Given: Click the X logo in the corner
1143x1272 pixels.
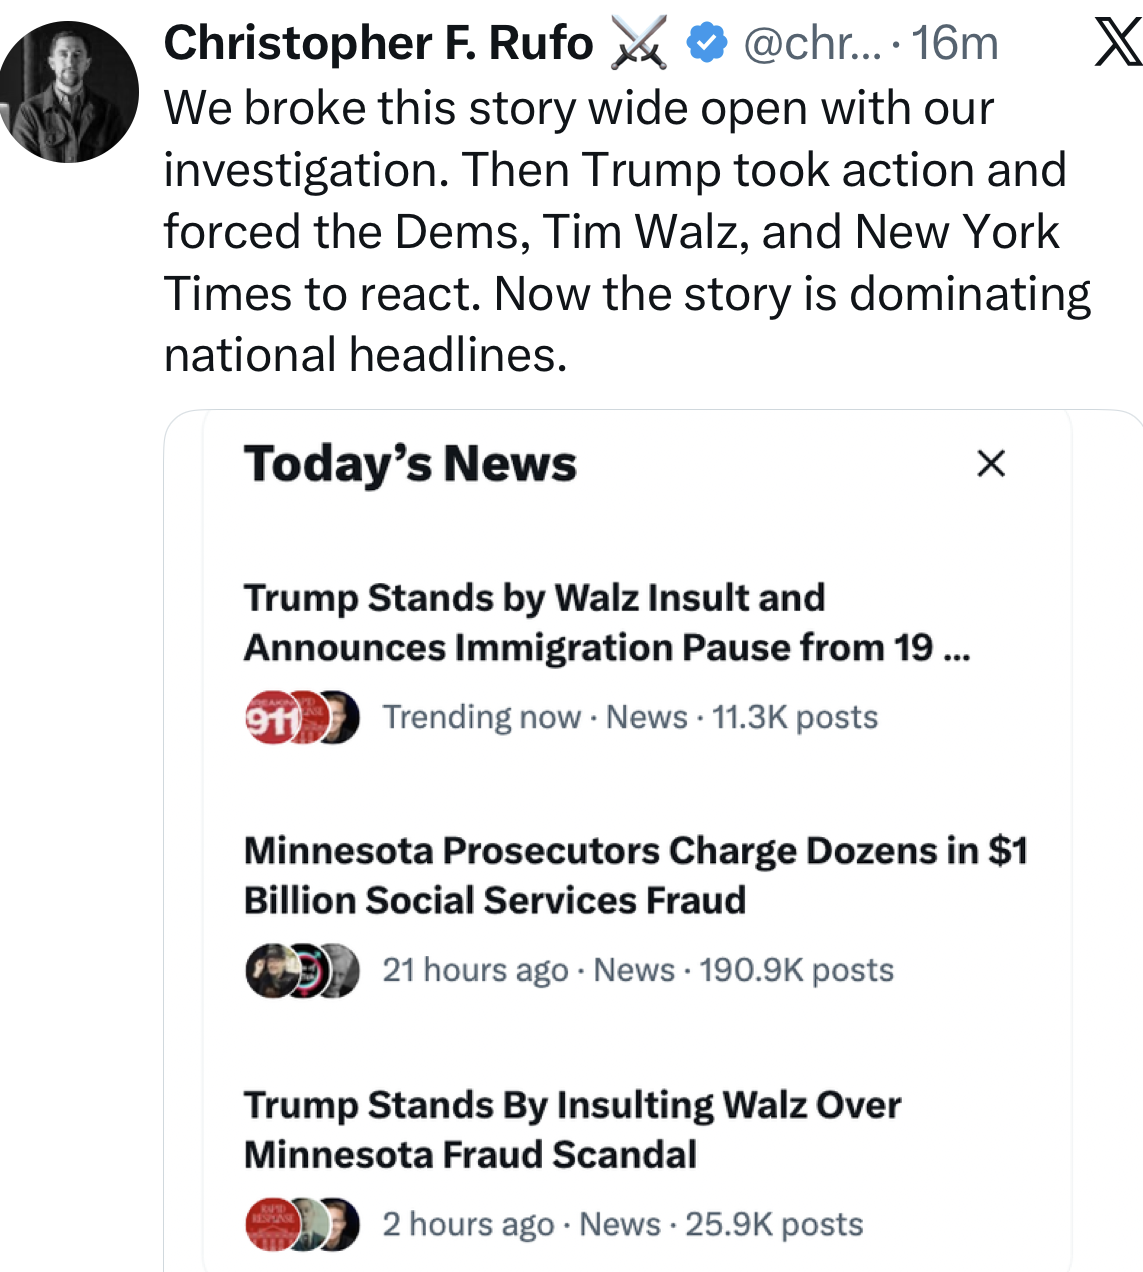Looking at the screenshot, I should (1117, 44).
